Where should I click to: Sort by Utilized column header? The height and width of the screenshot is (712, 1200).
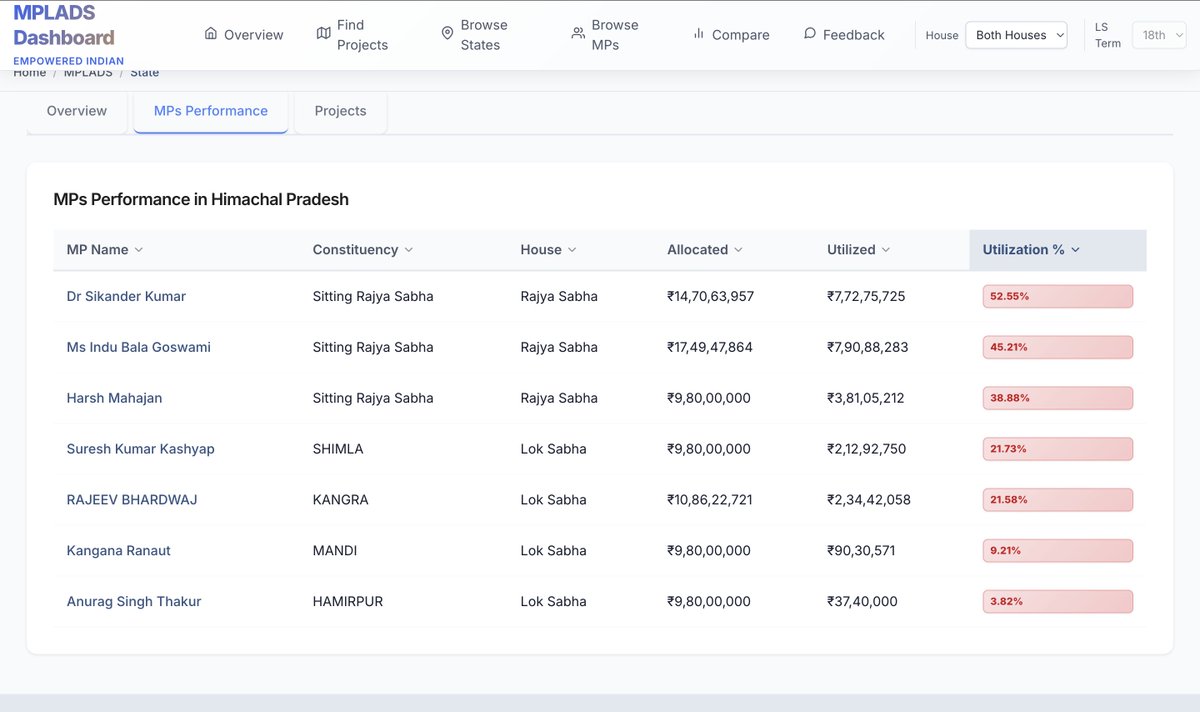[x=858, y=250]
